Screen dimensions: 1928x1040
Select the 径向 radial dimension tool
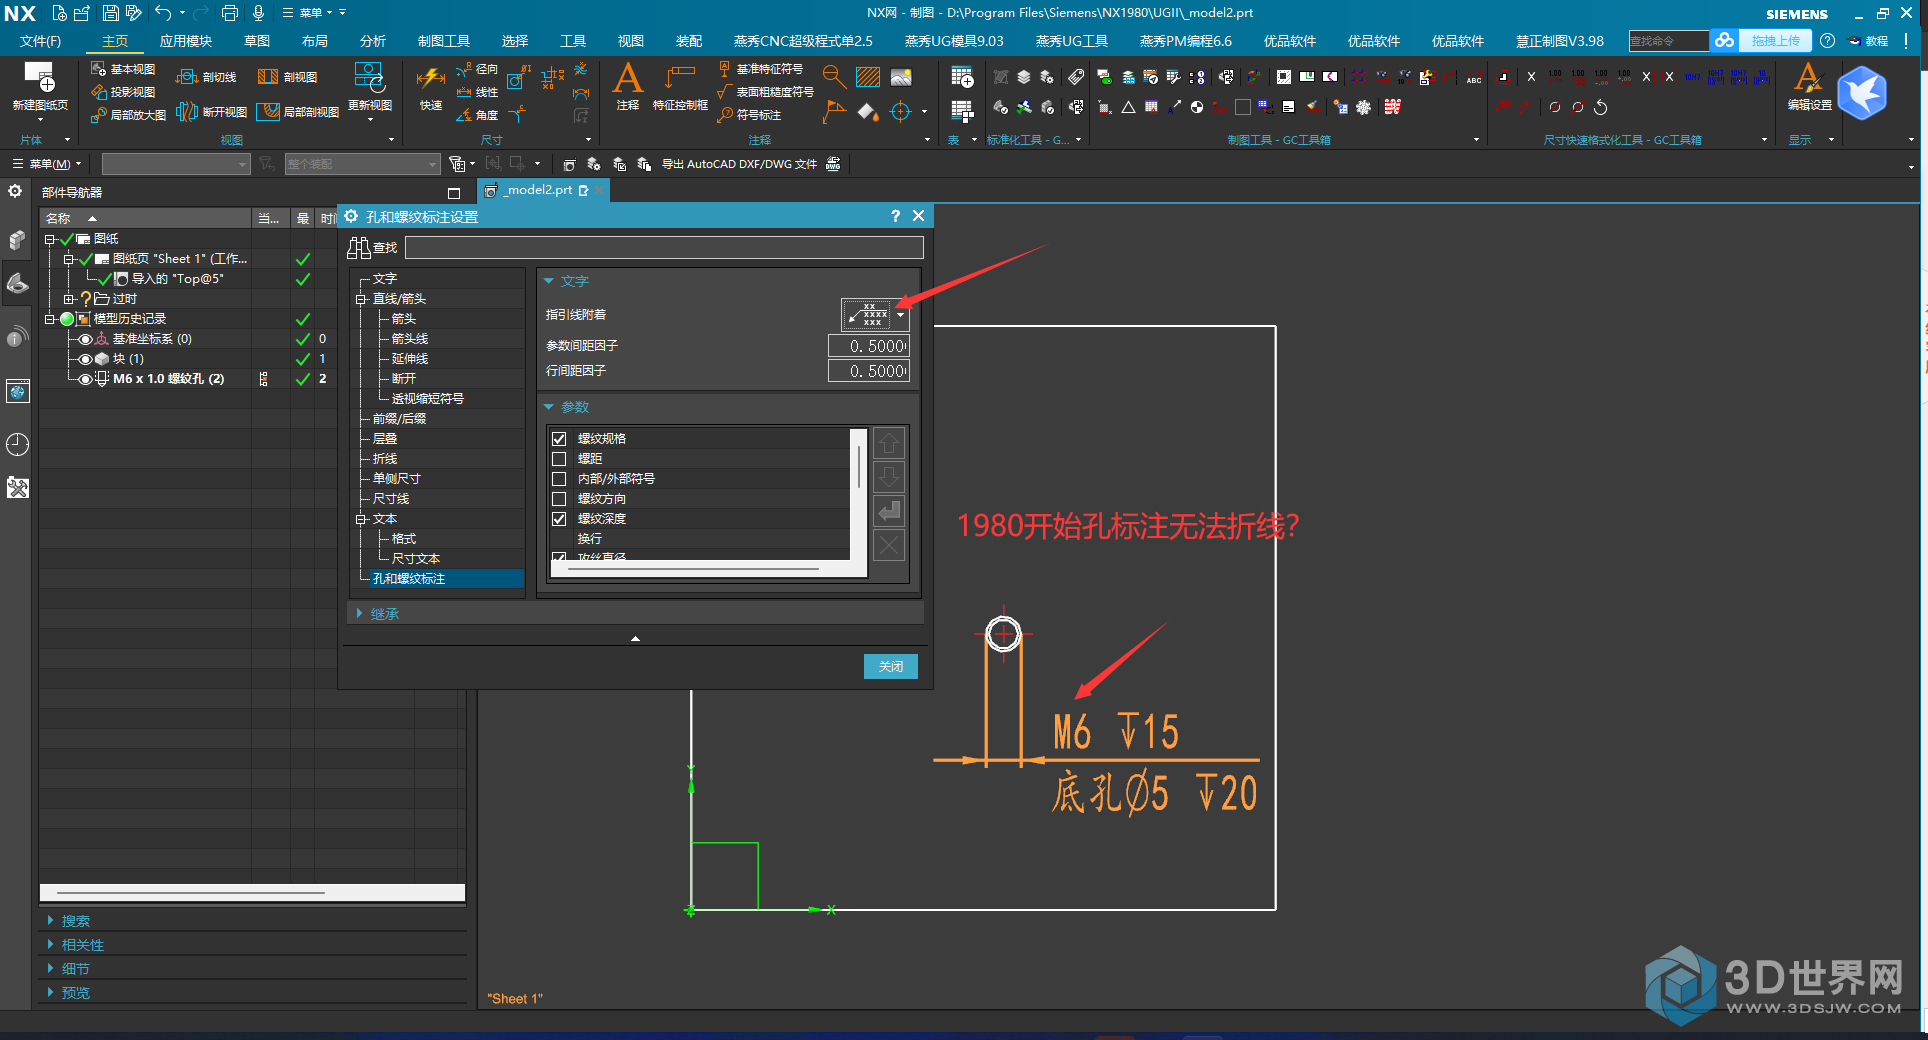click(x=477, y=69)
